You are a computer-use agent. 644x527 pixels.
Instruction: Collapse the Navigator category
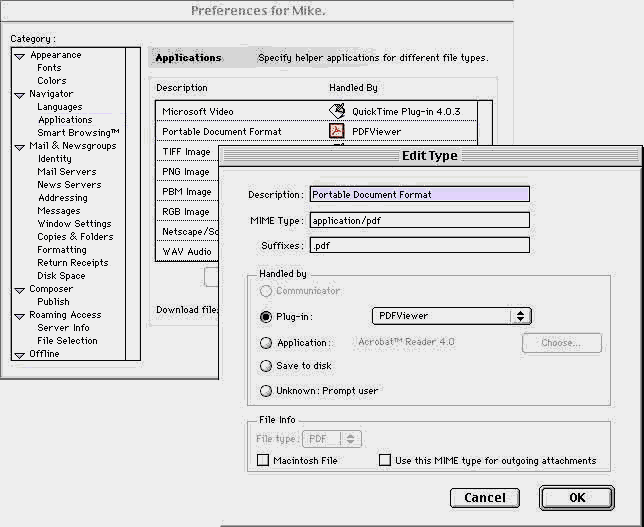click(x=19, y=95)
